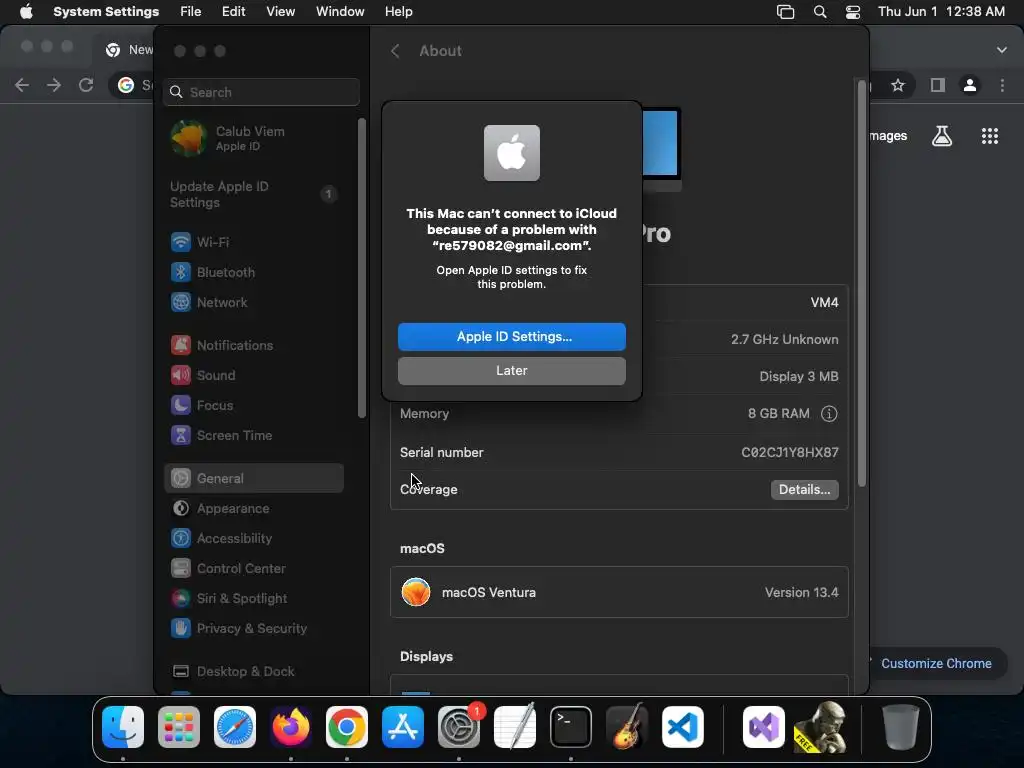Reload the Chrome page

point(86,85)
